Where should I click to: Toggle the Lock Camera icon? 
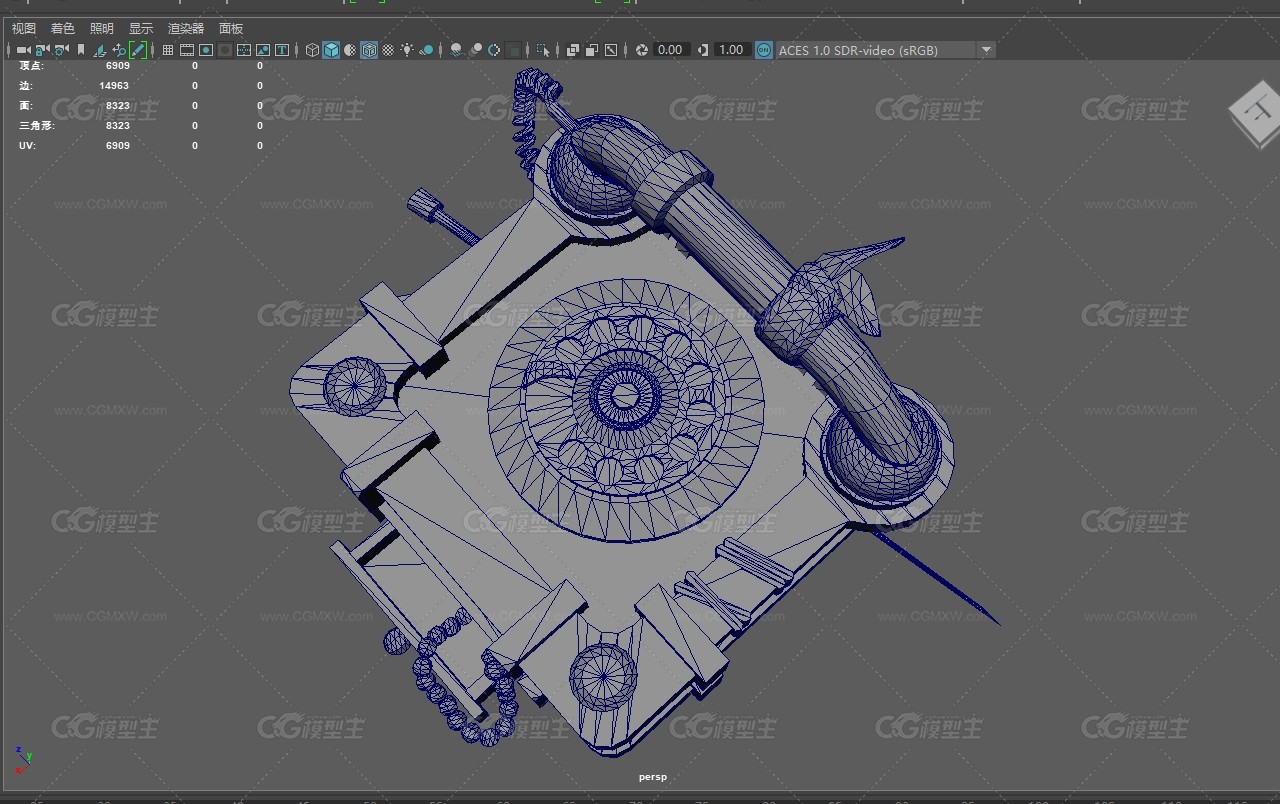coord(42,50)
